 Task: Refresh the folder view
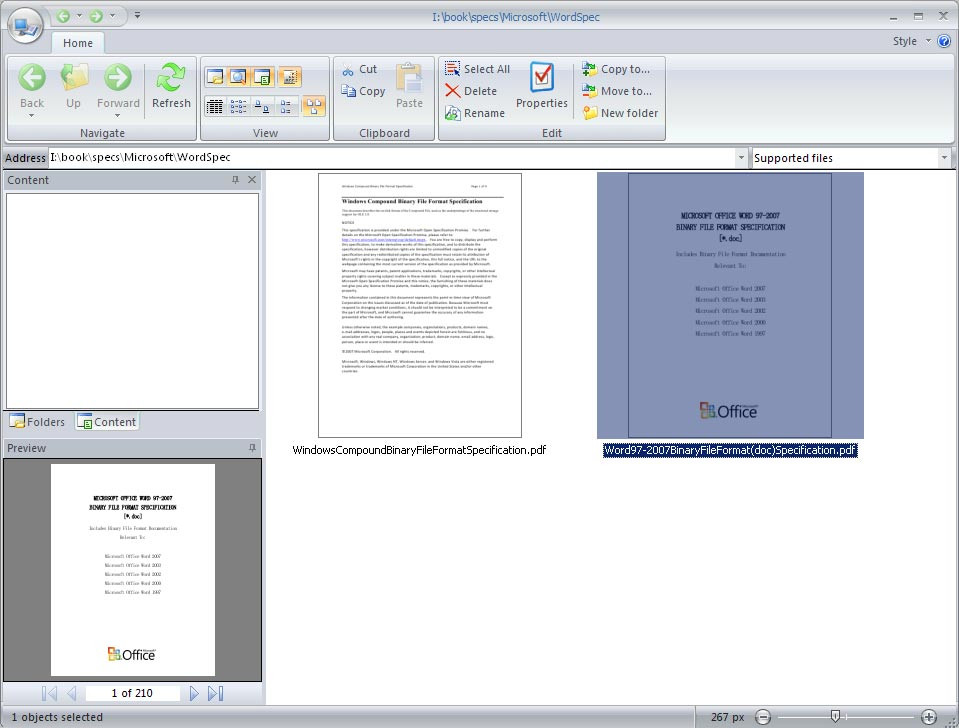click(171, 86)
